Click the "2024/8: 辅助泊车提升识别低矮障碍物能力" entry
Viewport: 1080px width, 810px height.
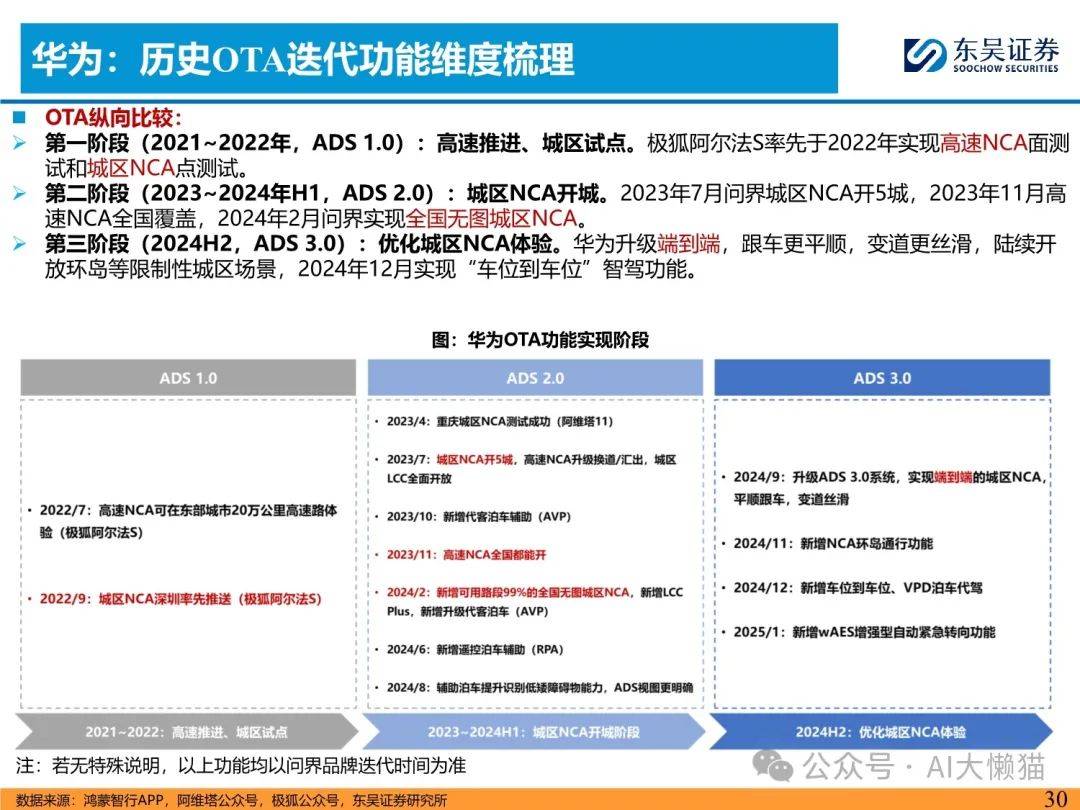pos(534,687)
